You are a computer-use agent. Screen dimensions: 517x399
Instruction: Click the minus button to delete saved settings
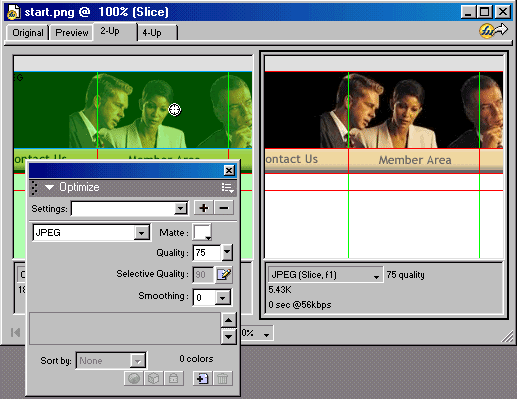point(224,208)
